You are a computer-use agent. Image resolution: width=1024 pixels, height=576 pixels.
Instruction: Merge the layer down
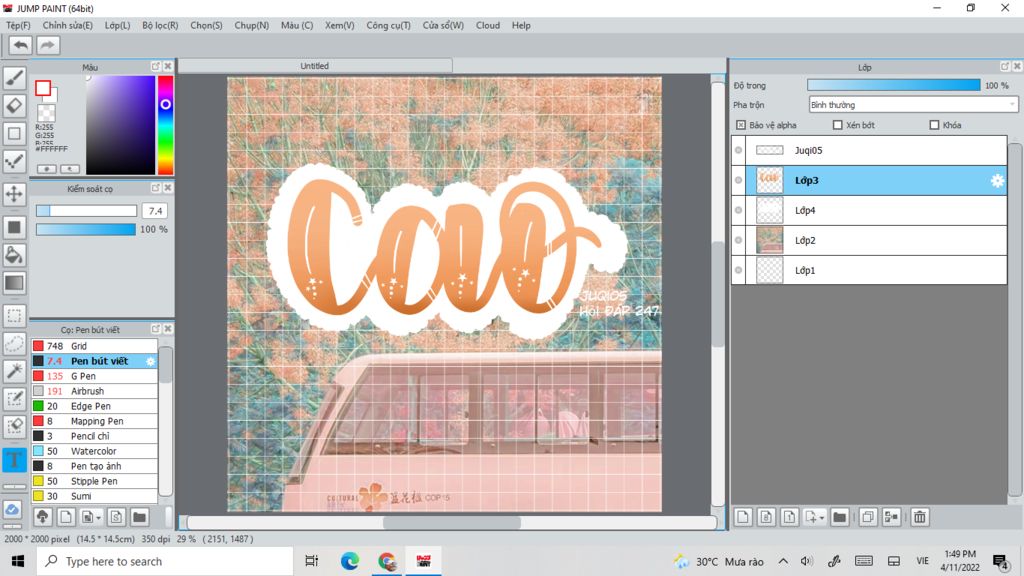pos(891,517)
